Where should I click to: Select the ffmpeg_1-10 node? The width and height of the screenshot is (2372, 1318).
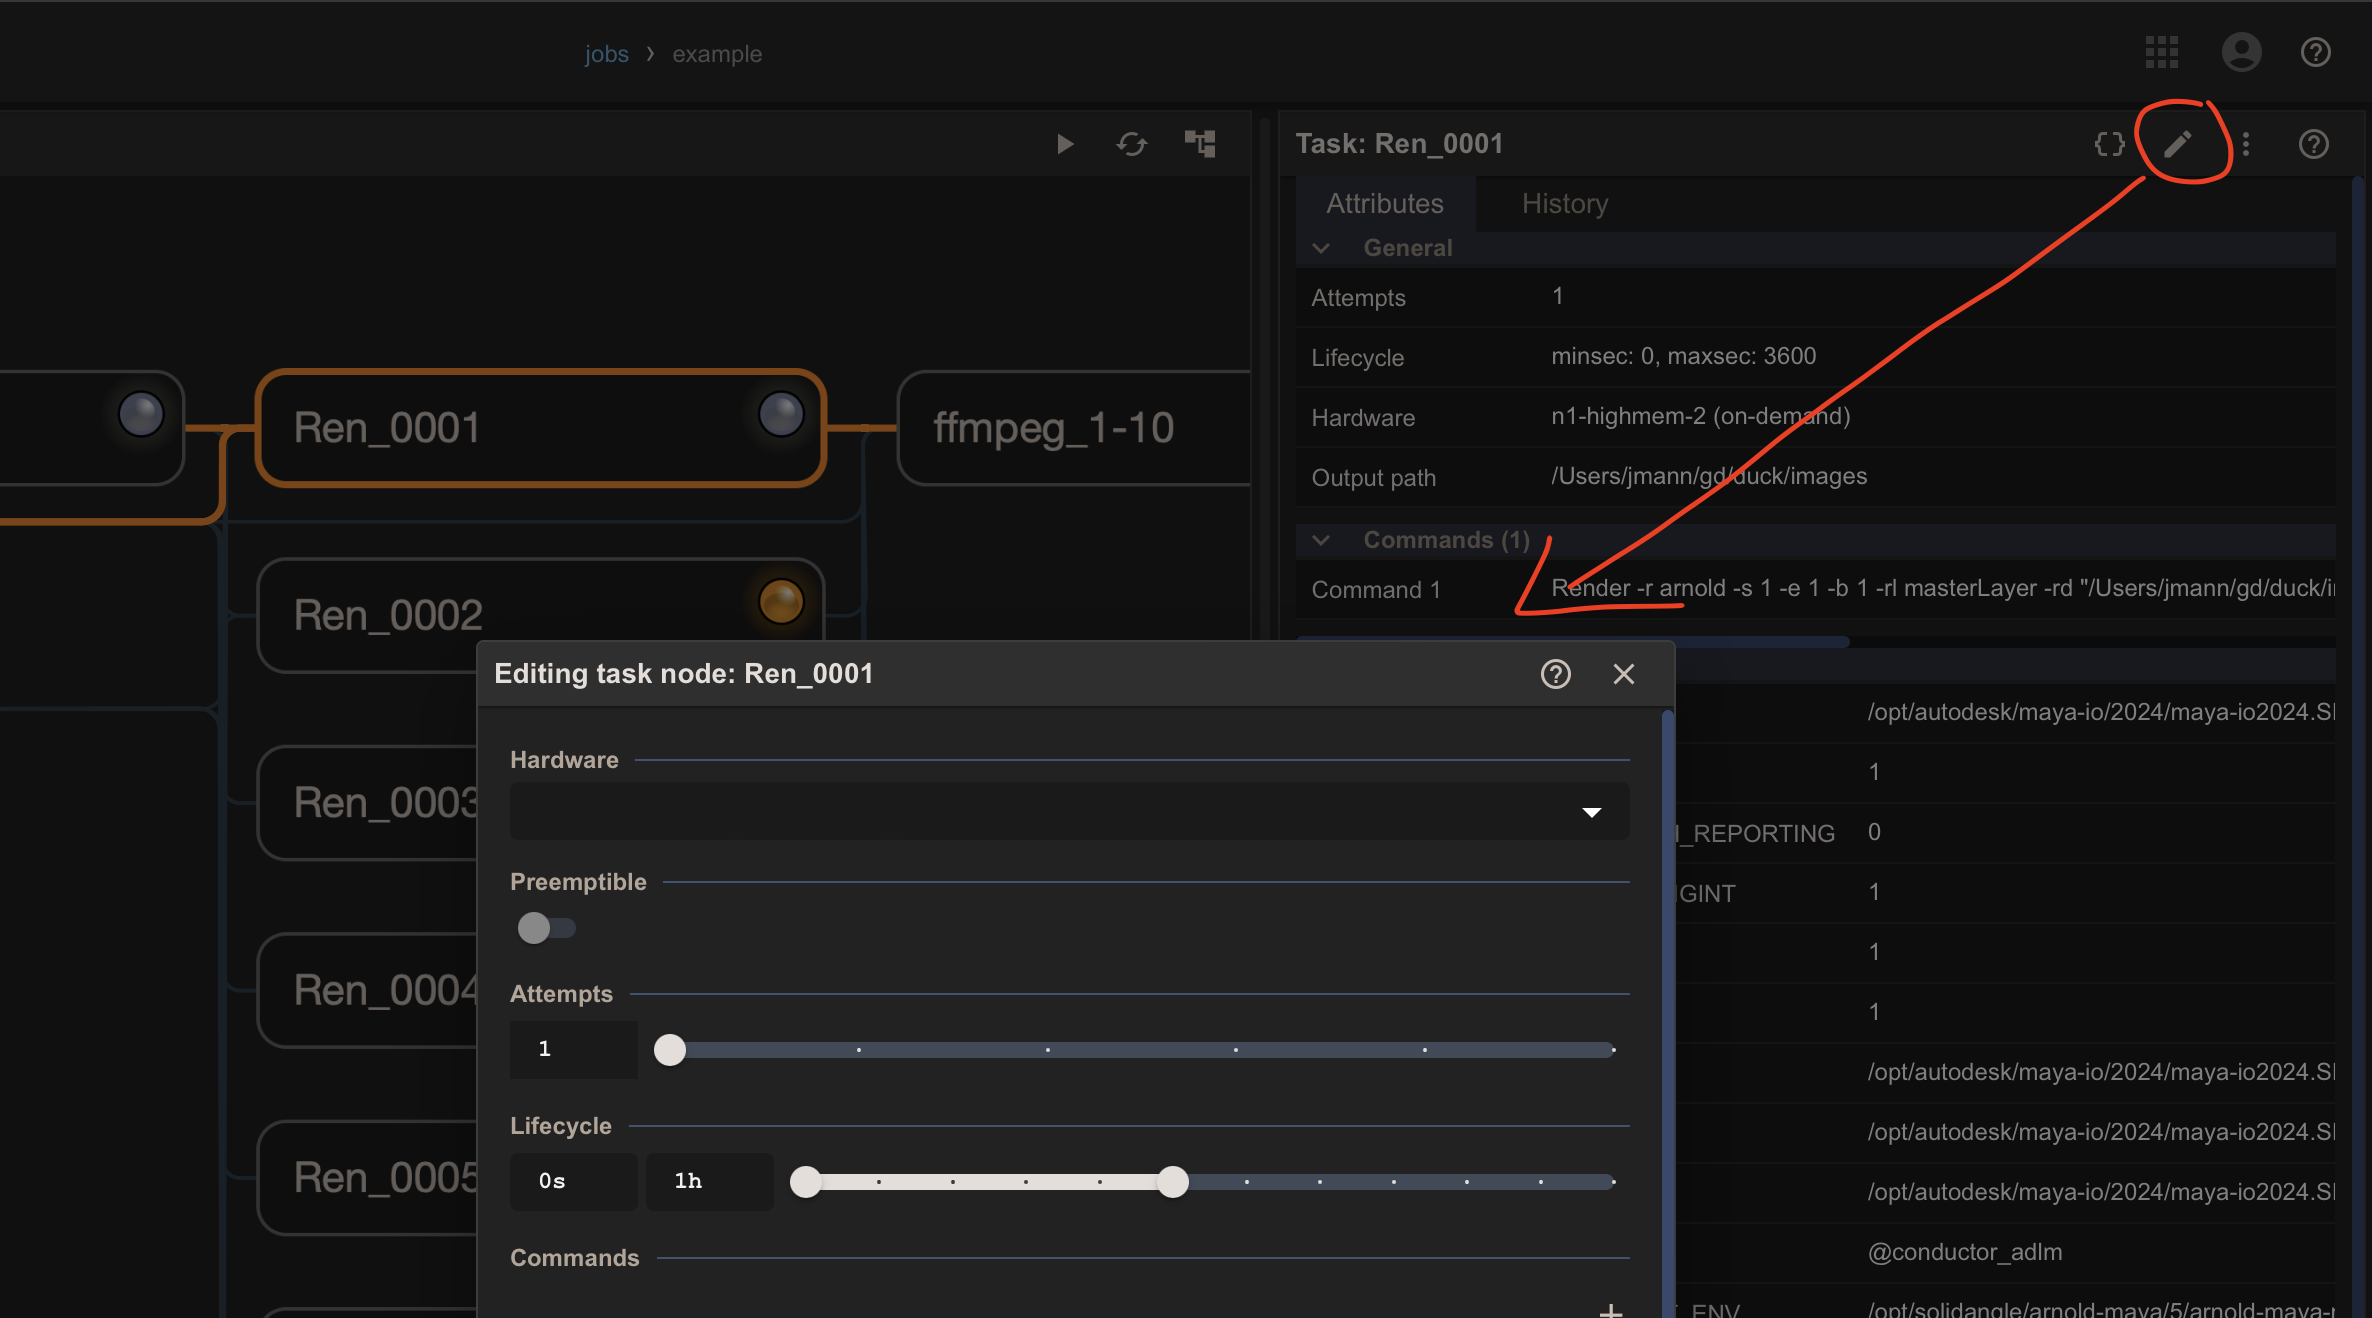1074,428
